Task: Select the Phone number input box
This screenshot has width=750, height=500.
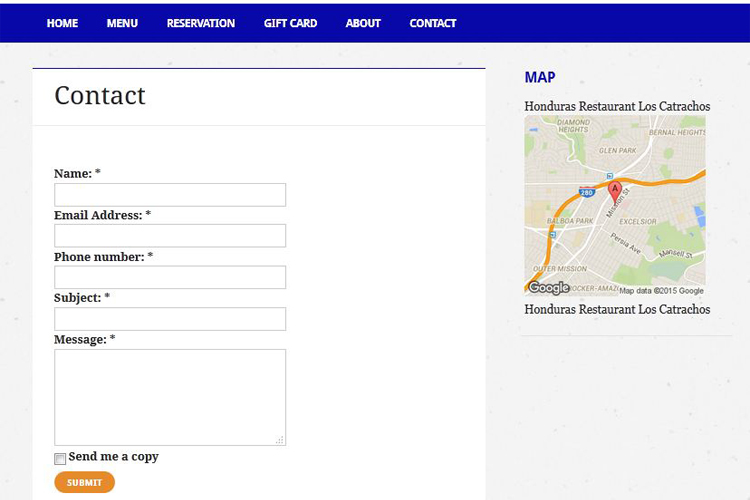Action: pyautogui.click(x=170, y=277)
